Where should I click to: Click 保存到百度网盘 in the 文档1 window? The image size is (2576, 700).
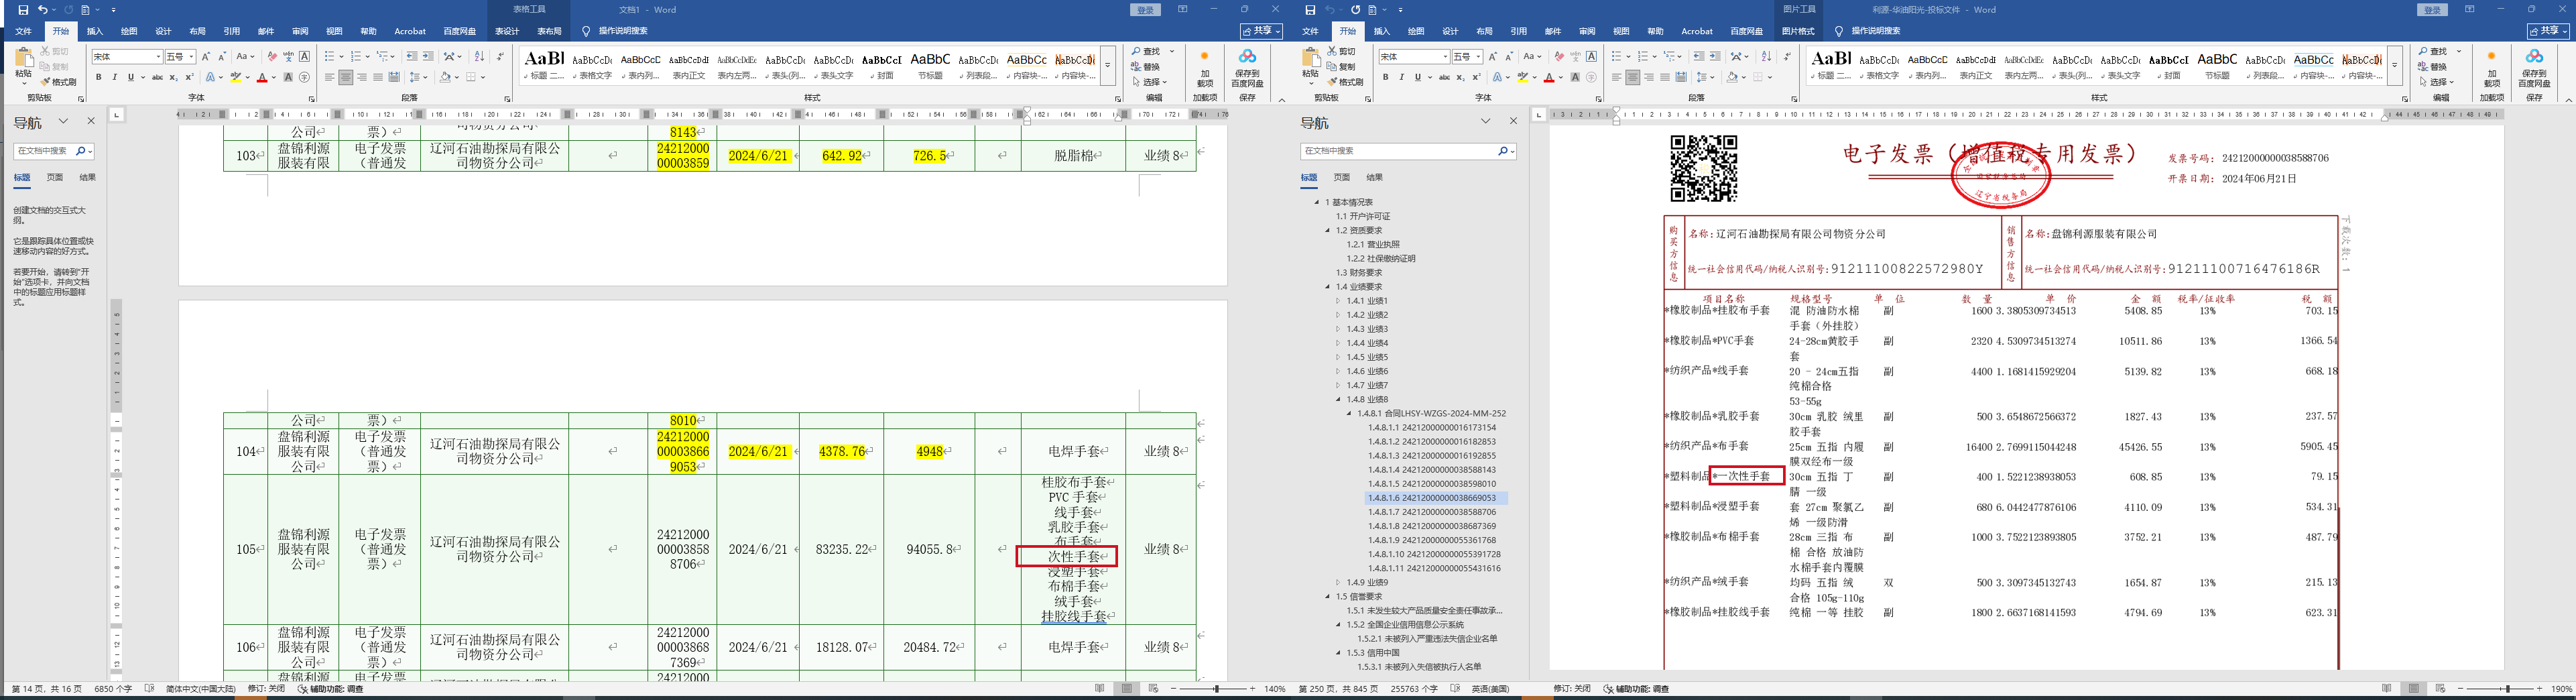1247,68
